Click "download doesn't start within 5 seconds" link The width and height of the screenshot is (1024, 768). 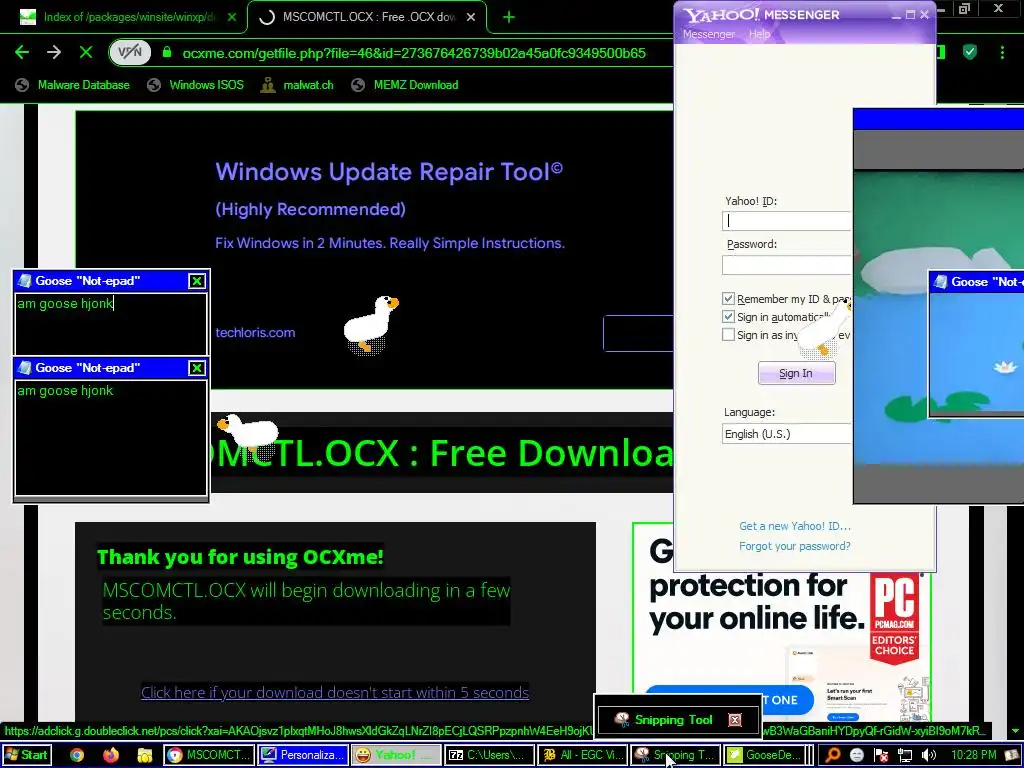pyautogui.click(x=335, y=692)
